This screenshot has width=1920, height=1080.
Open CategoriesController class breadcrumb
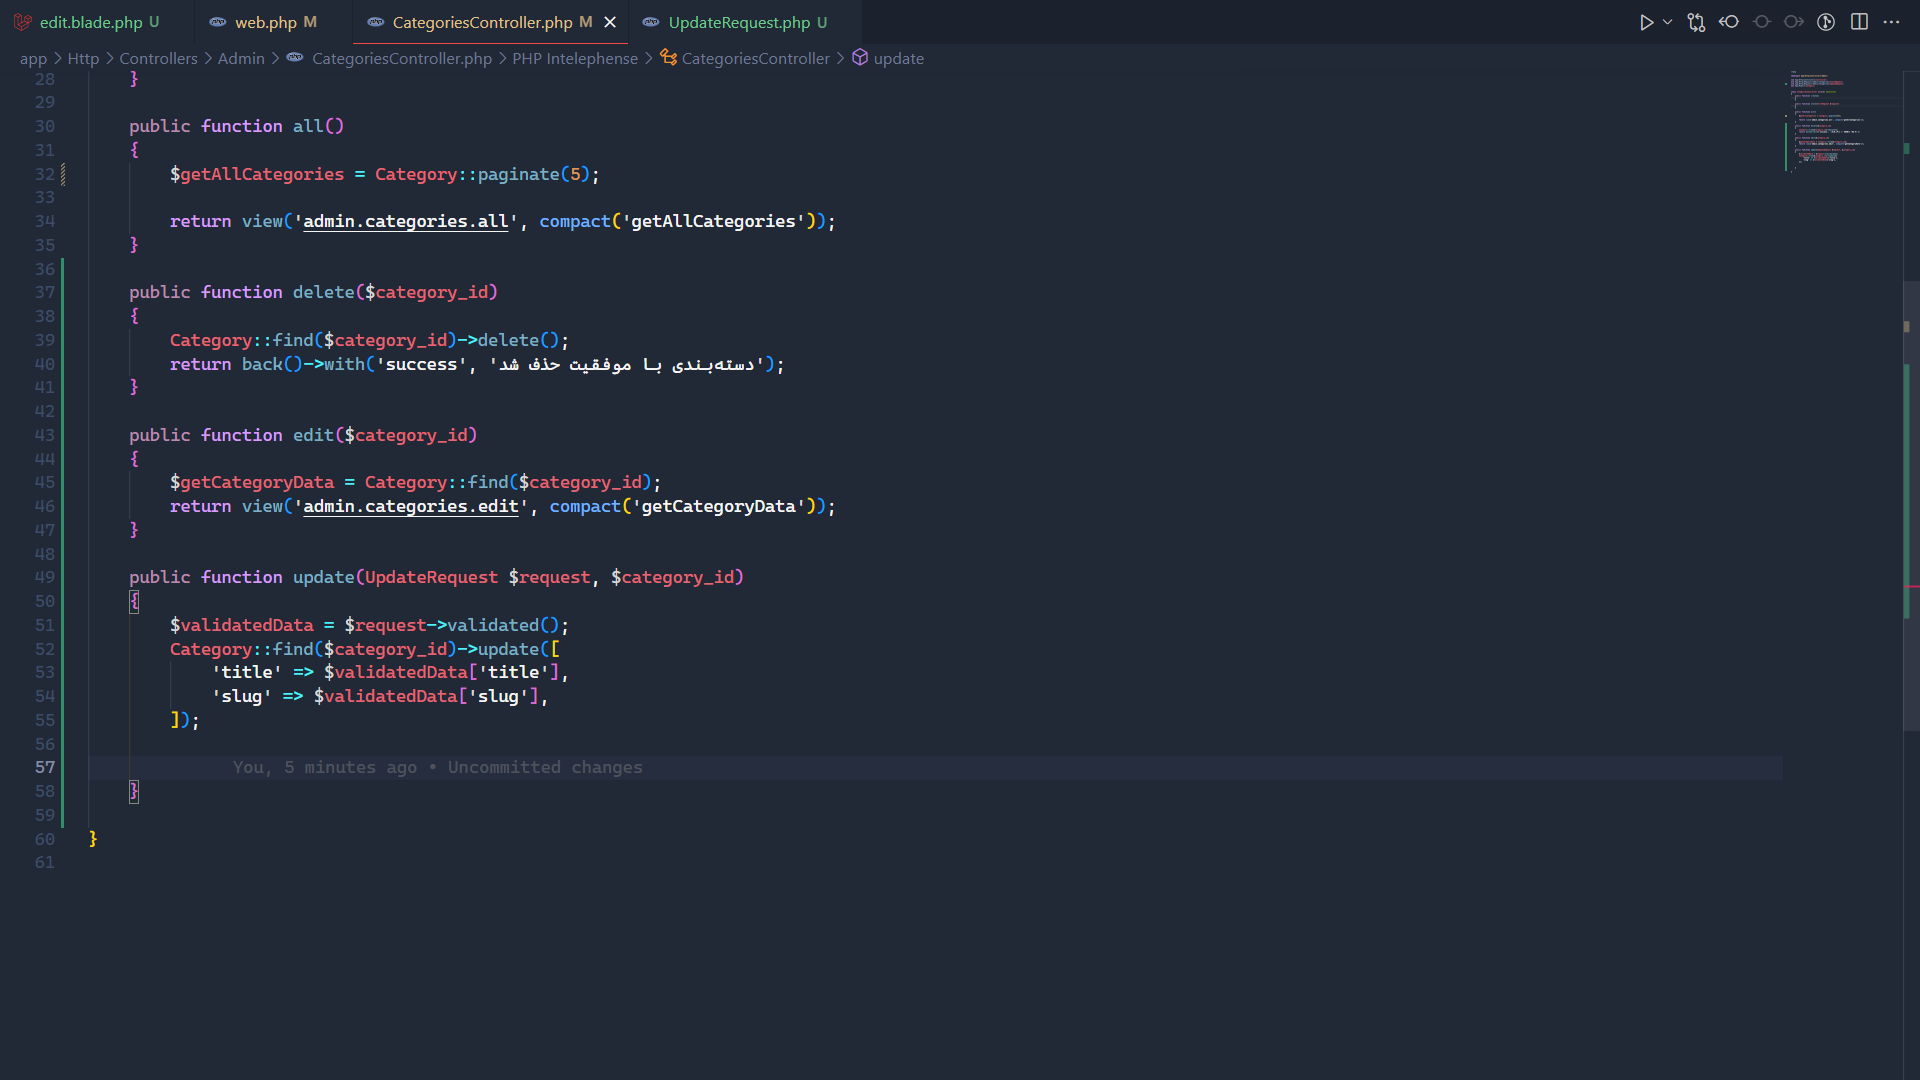pyautogui.click(x=756, y=59)
